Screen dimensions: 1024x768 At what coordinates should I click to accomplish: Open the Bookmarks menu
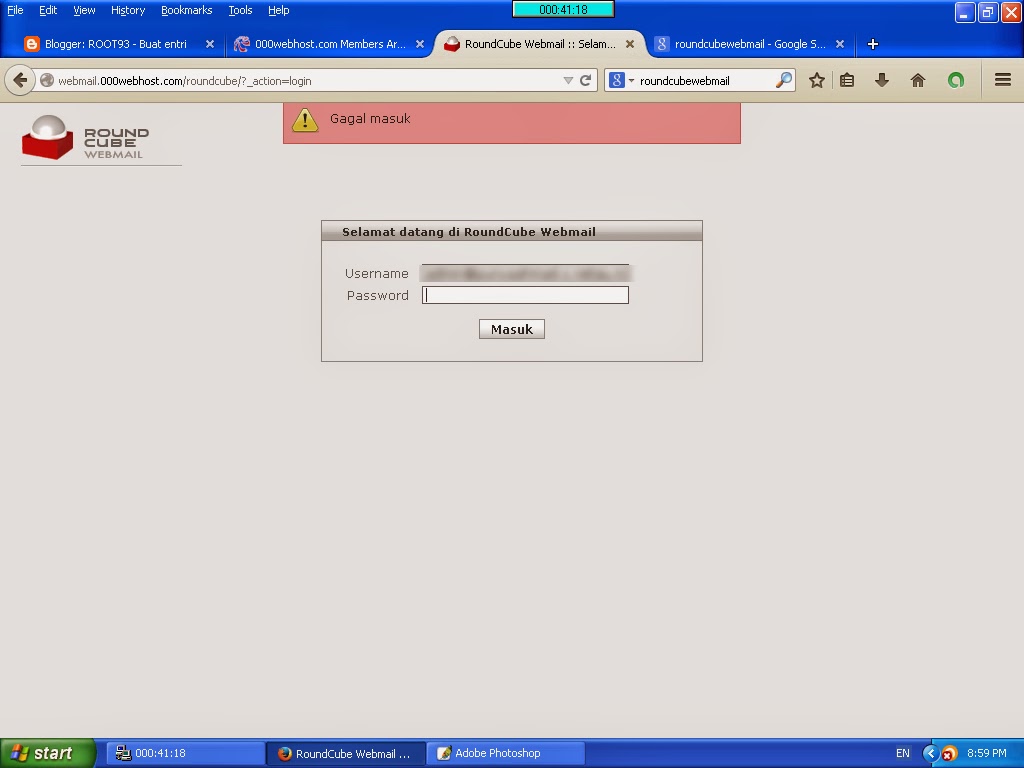(x=187, y=10)
